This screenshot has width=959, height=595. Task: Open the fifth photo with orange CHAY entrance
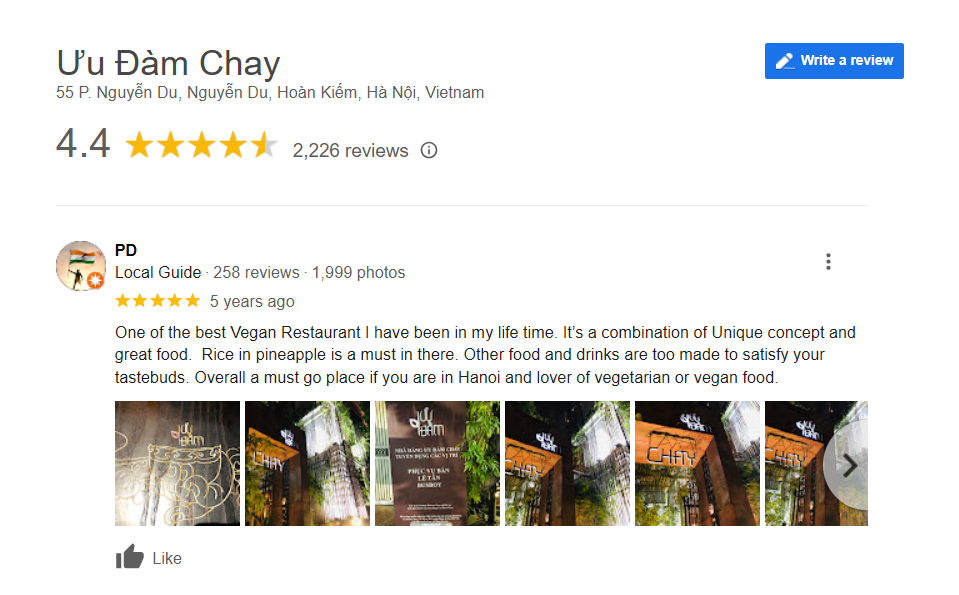(697, 464)
